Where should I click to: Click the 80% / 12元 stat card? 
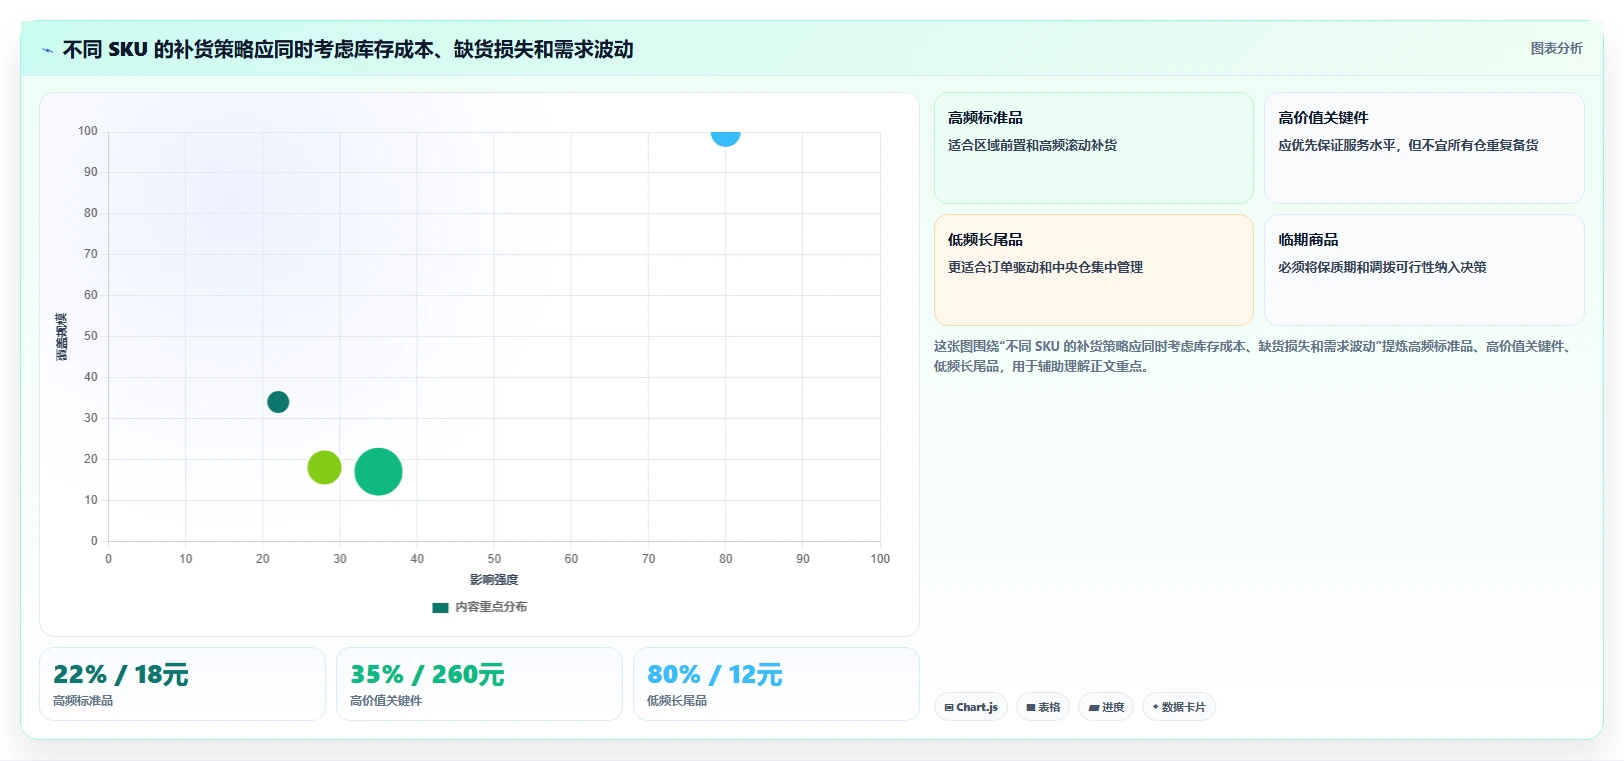[x=776, y=684]
